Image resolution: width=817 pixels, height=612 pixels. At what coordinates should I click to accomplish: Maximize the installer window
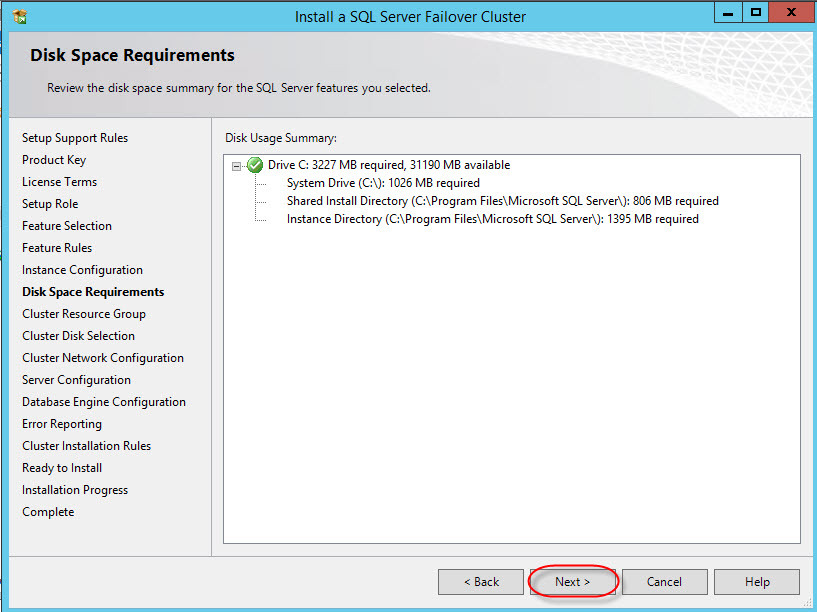pos(756,13)
